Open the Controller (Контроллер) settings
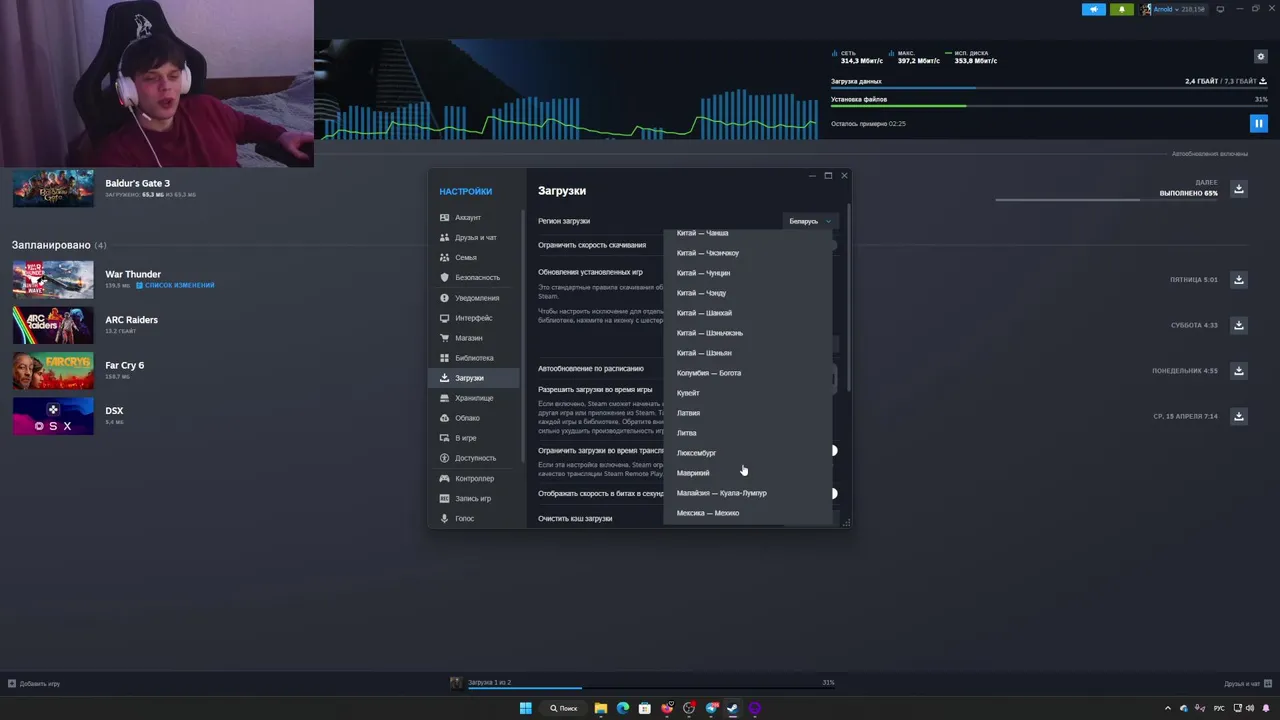This screenshot has width=1280, height=720. [474, 478]
